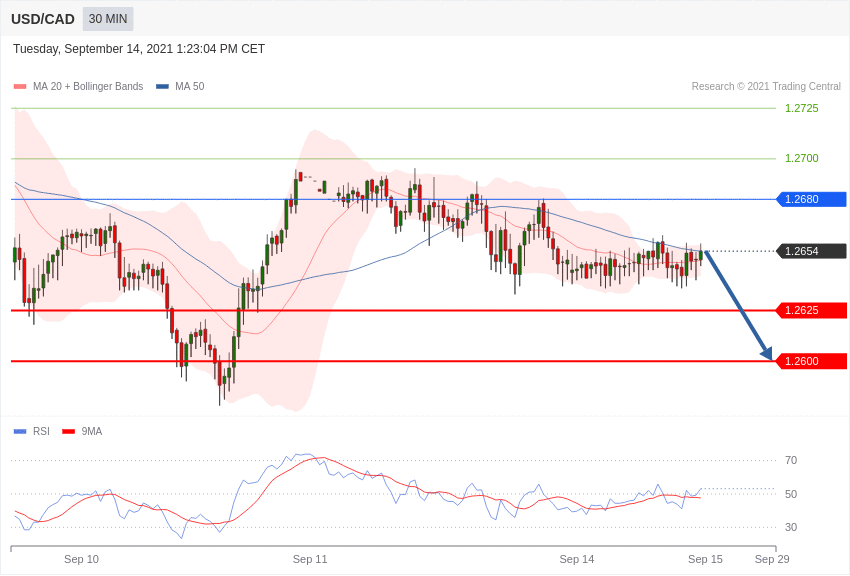This screenshot has height=576, width=850.
Task: Click the Tuesday, September 14, 2021 timestamp
Action: point(139,49)
